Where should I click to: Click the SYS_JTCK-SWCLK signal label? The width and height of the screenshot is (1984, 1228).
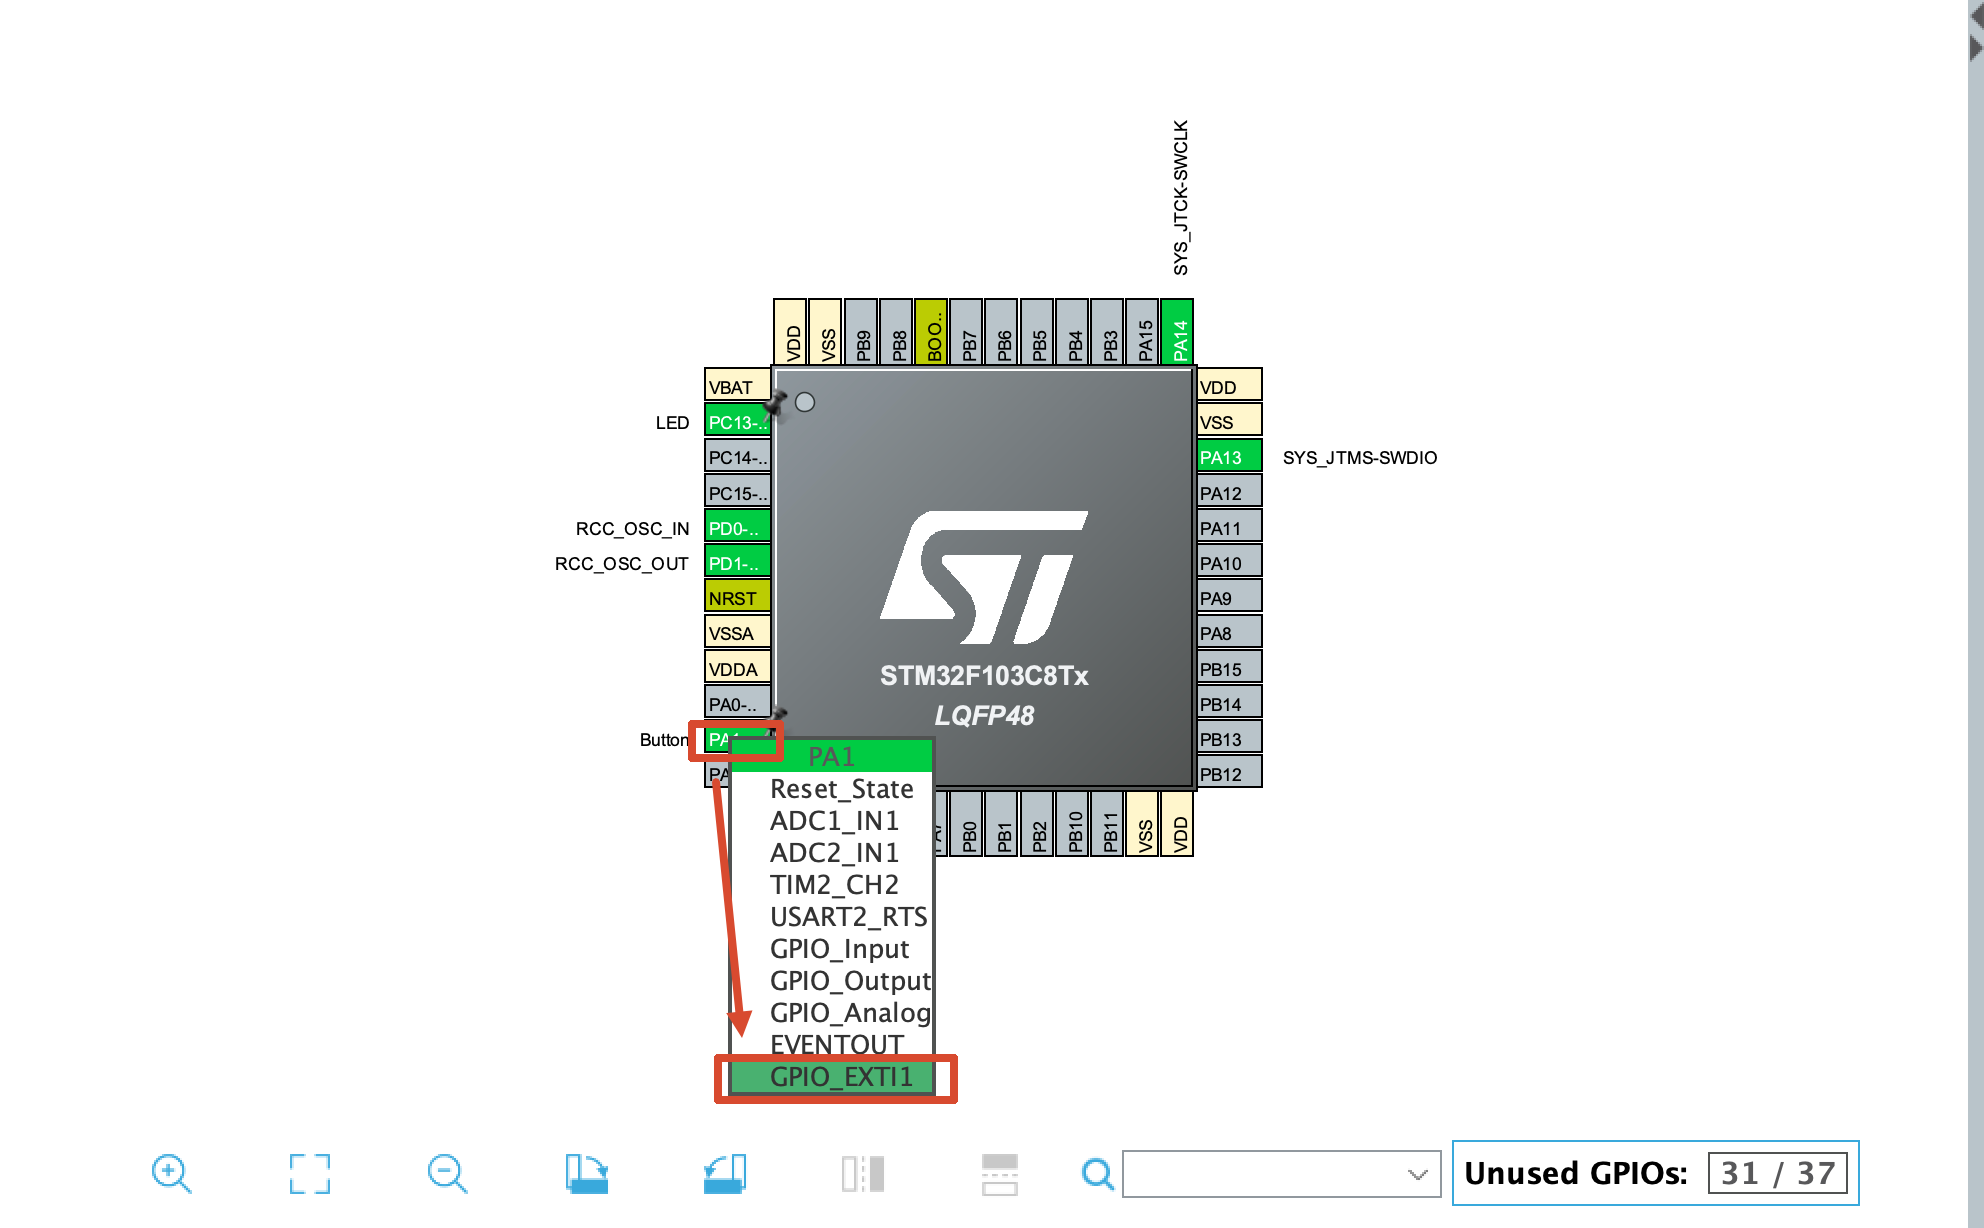[x=1180, y=198]
